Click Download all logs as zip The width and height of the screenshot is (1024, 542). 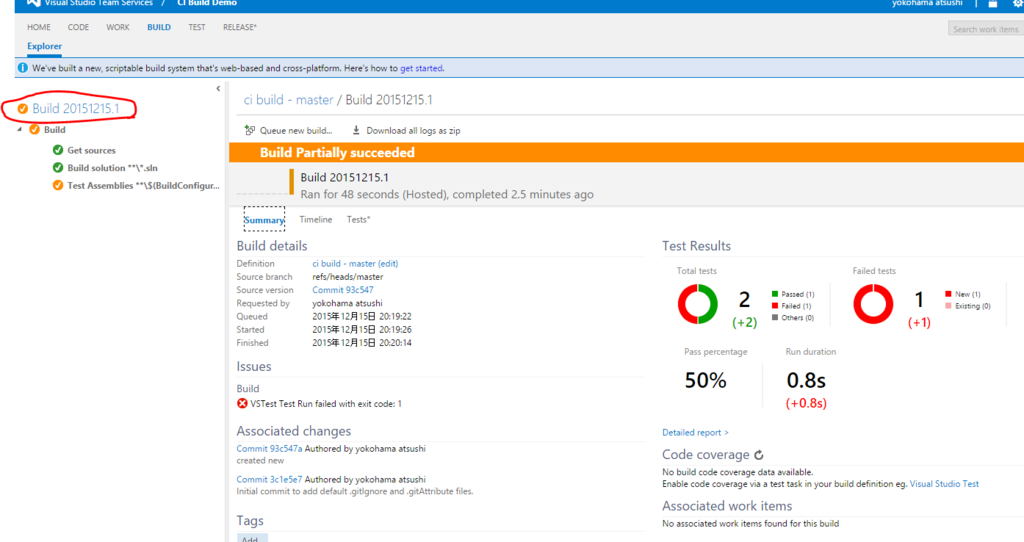[406, 131]
